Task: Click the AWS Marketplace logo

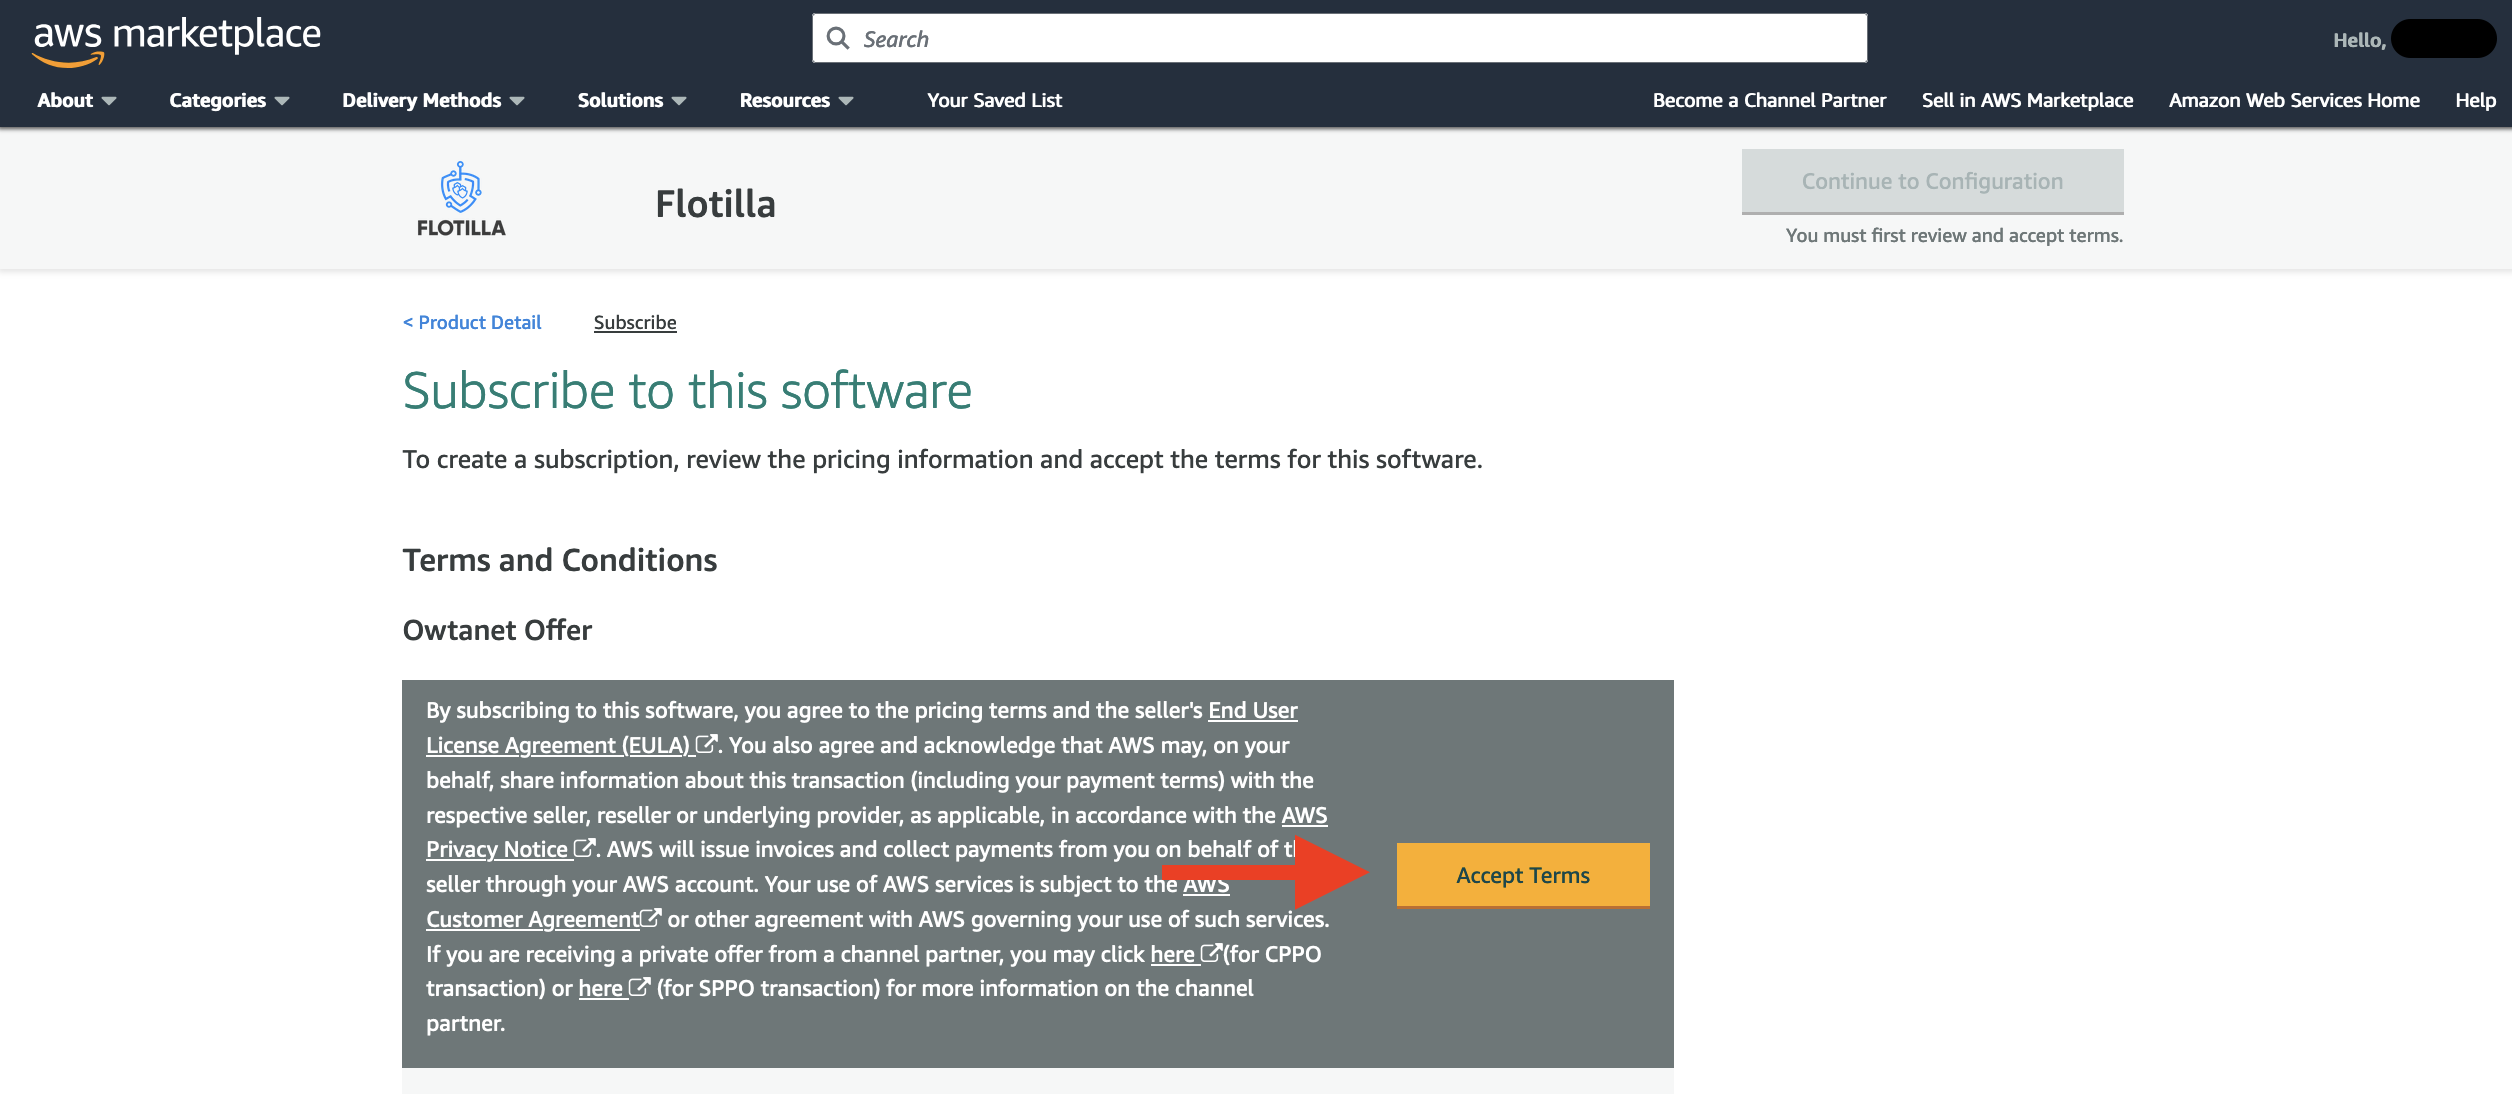Action: pyautogui.click(x=177, y=40)
